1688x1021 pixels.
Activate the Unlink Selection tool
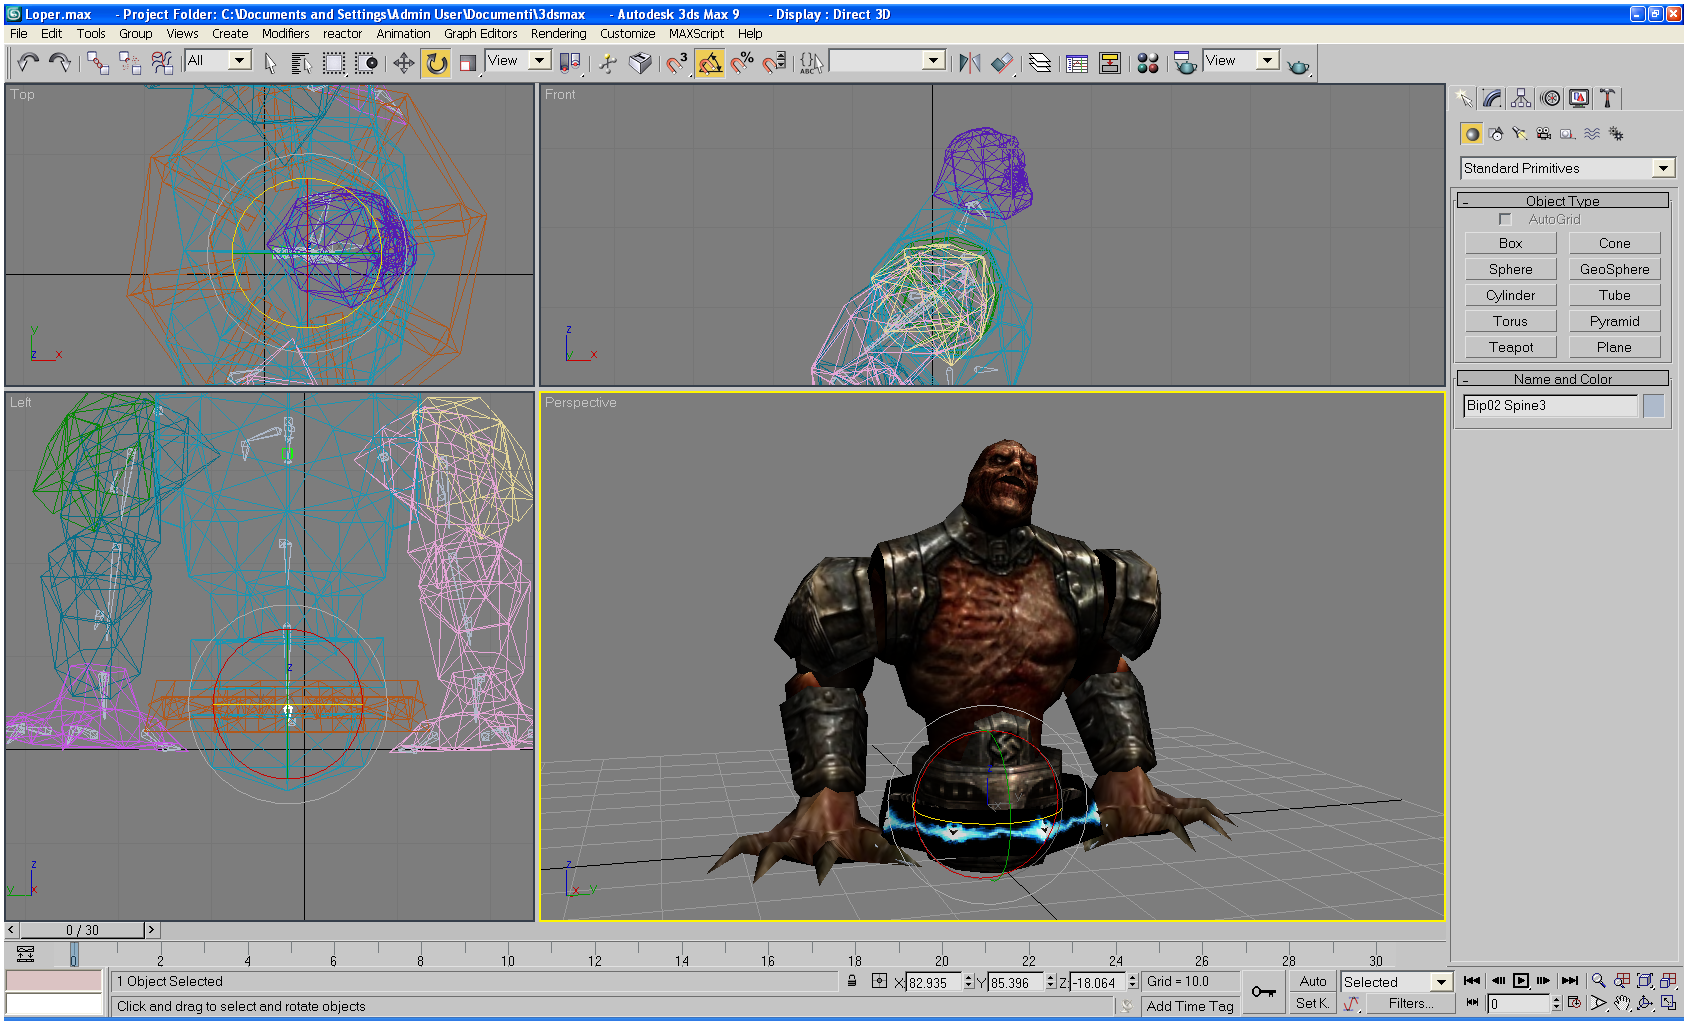click(x=130, y=63)
